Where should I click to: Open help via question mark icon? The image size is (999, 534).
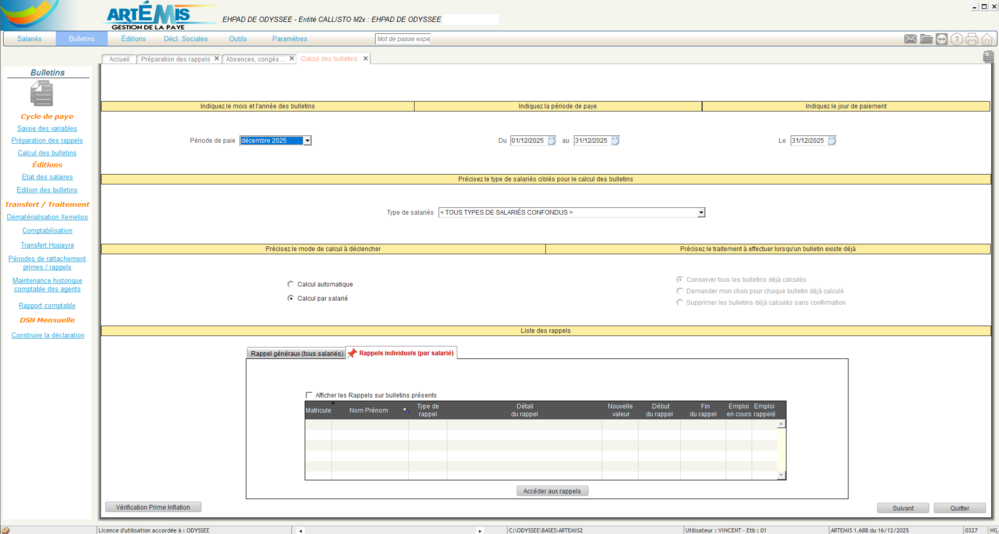tap(956, 39)
